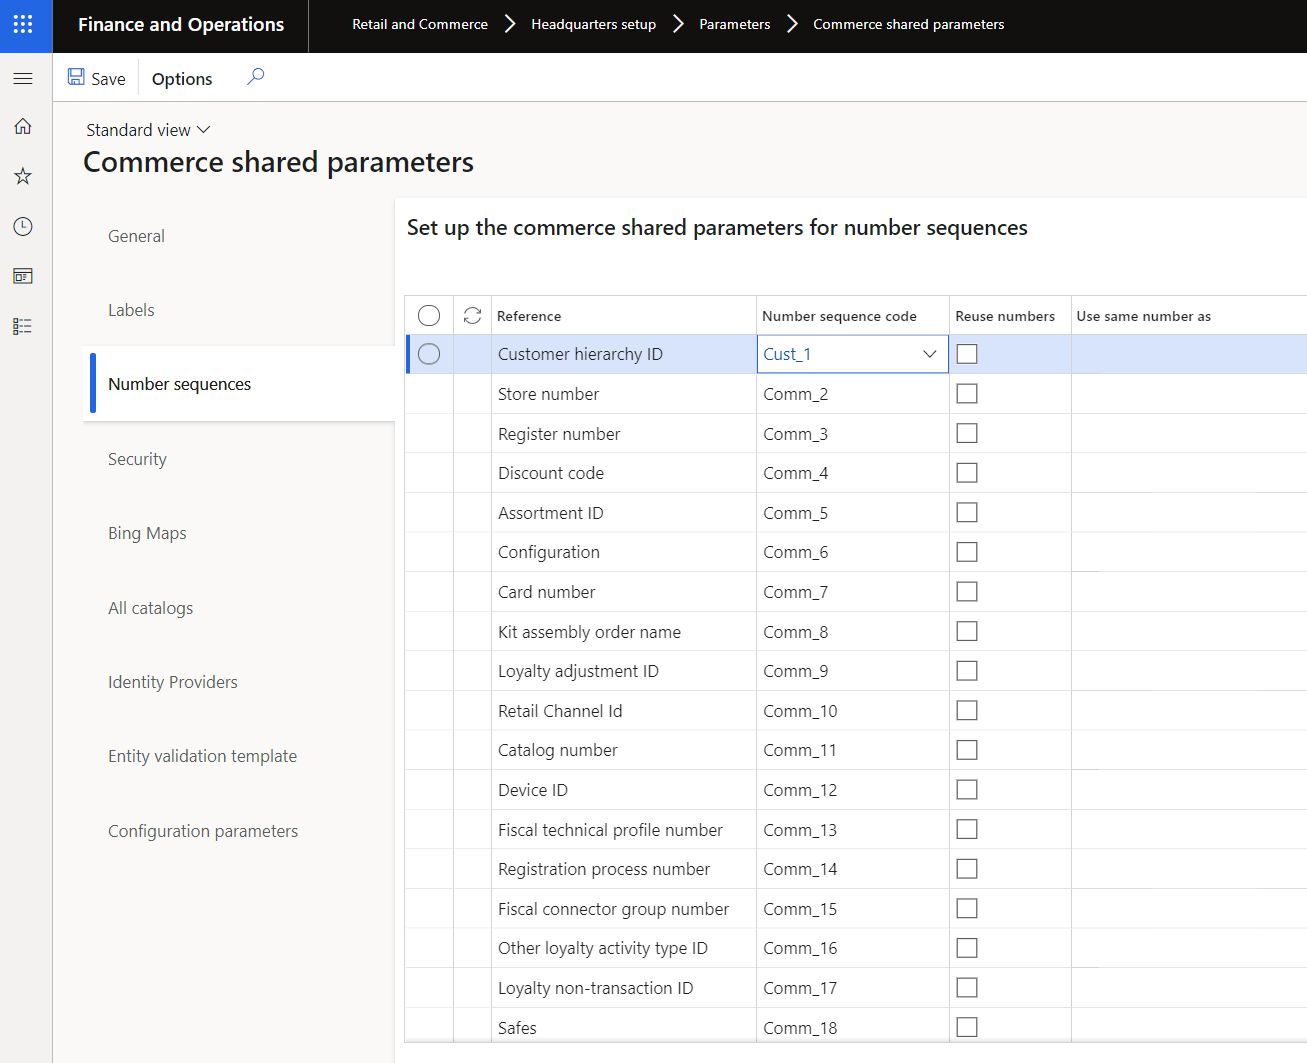Expand the Cust_1 number sequence dropdown

click(x=929, y=354)
